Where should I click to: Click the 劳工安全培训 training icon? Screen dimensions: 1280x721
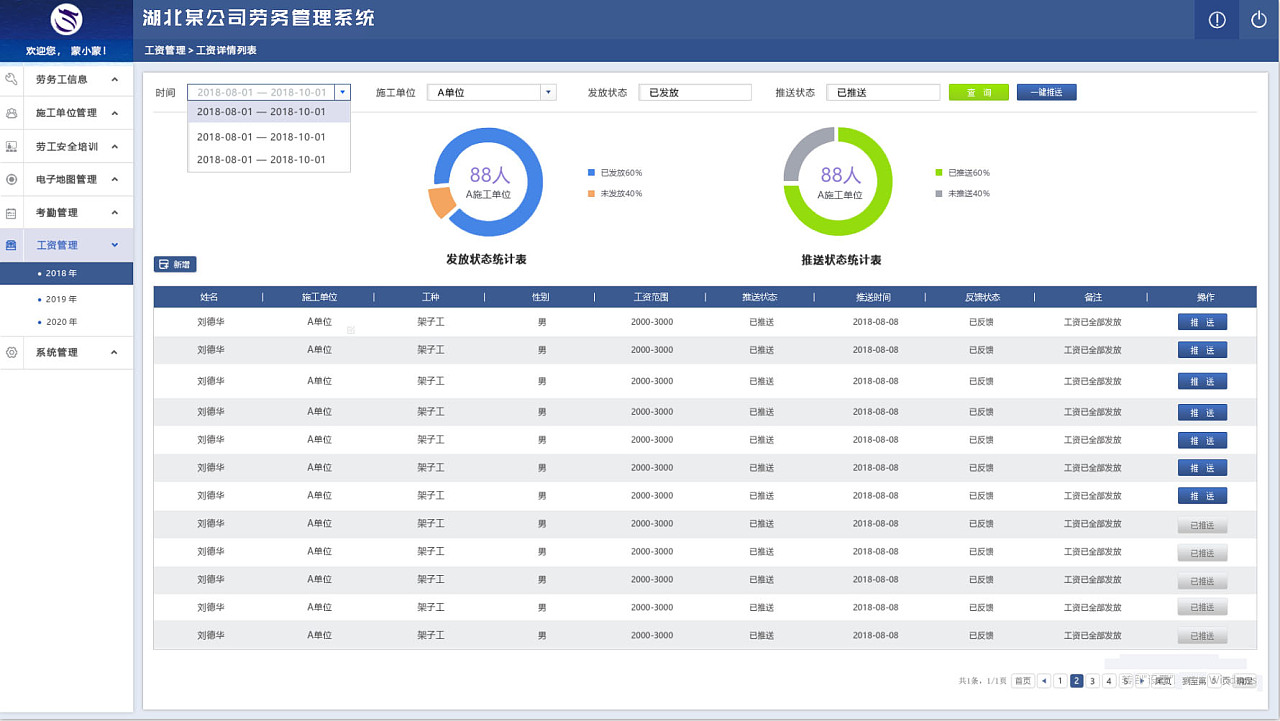(x=12, y=146)
